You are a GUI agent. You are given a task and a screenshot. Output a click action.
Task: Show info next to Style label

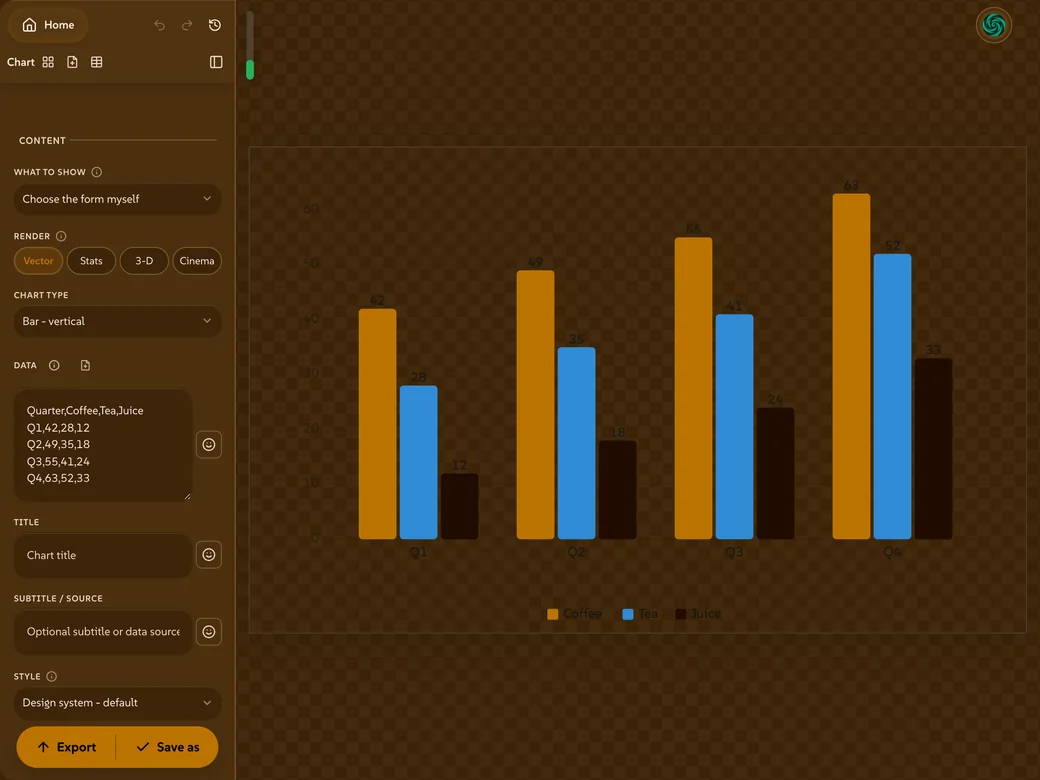52,677
